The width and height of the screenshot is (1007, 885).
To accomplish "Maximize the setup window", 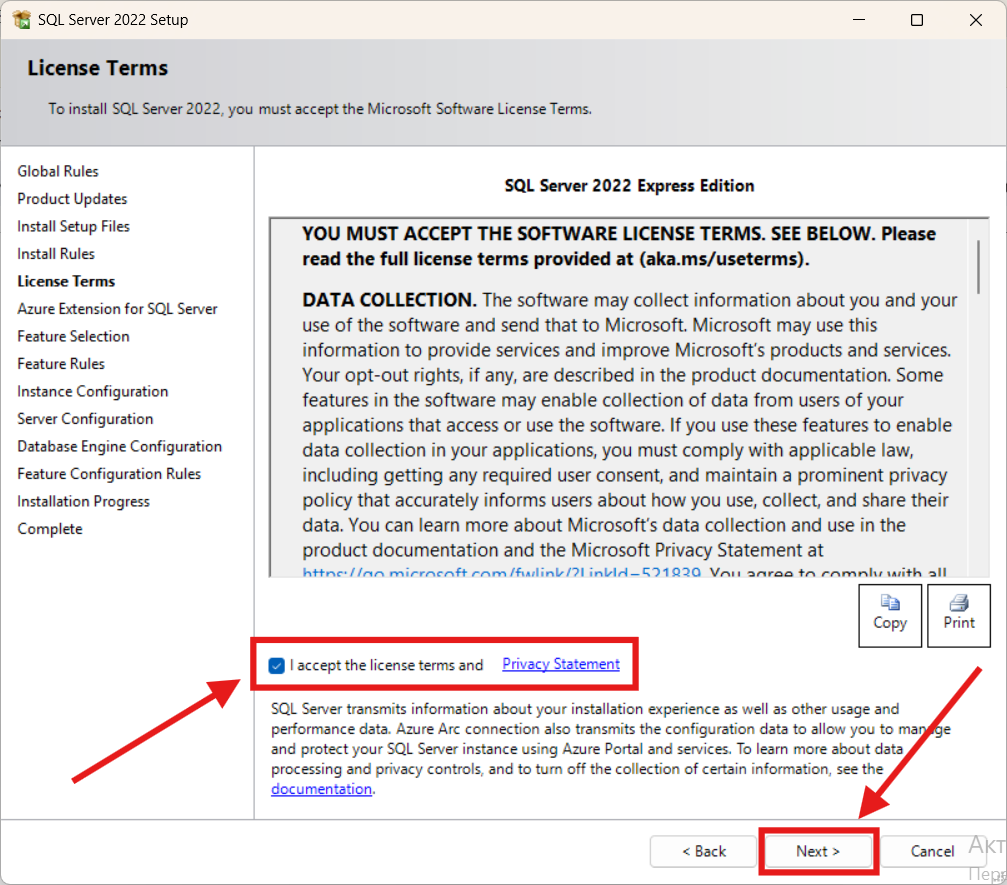I will pos(916,20).
